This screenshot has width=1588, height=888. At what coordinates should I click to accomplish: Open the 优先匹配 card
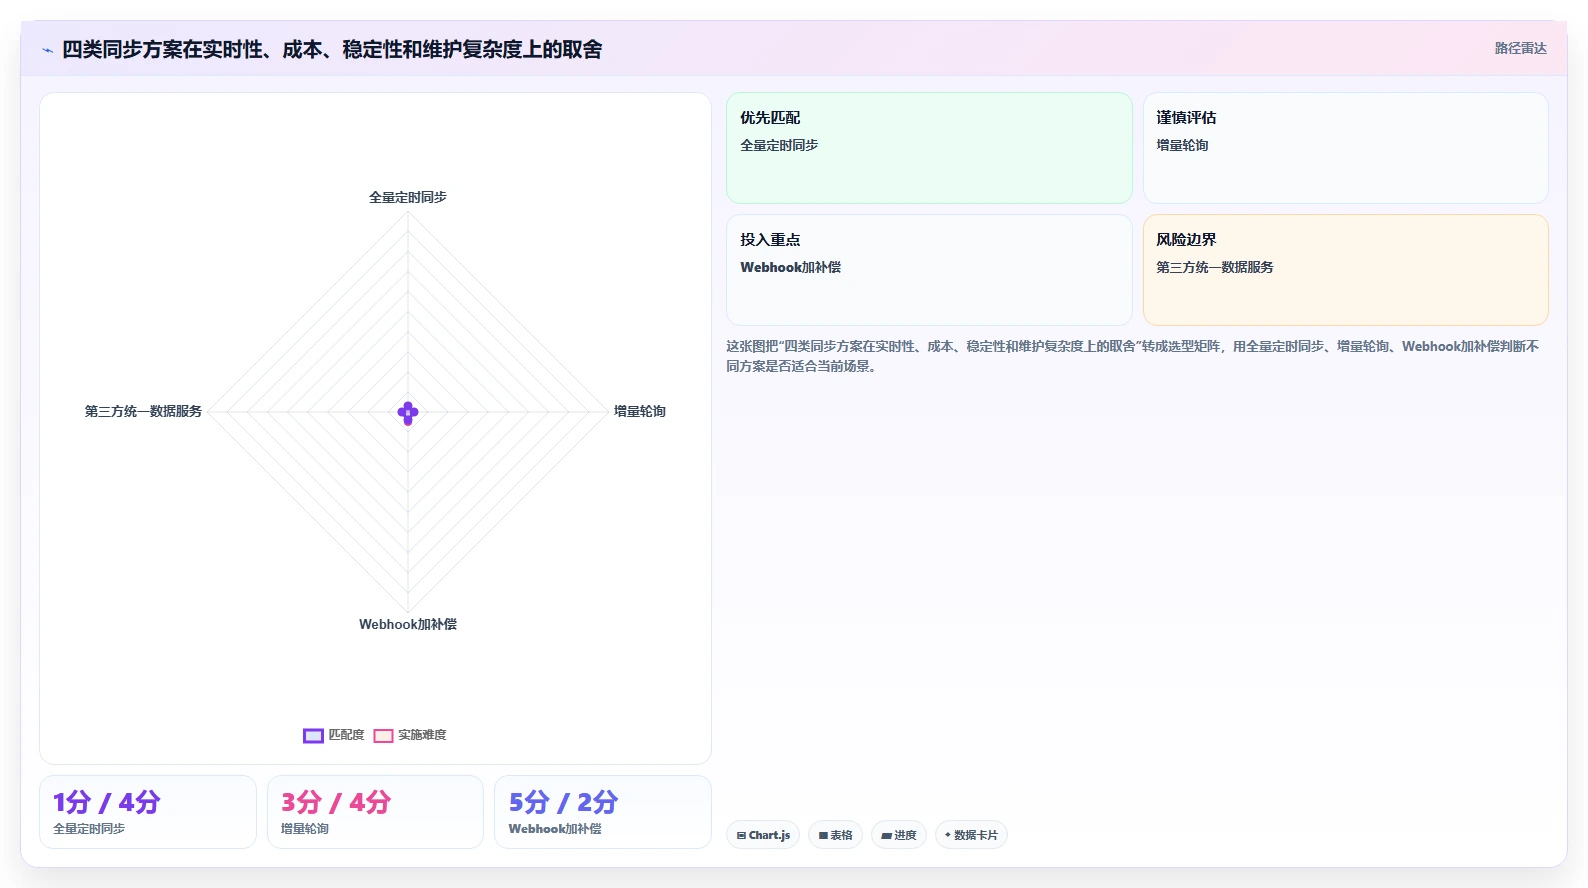tap(929, 148)
